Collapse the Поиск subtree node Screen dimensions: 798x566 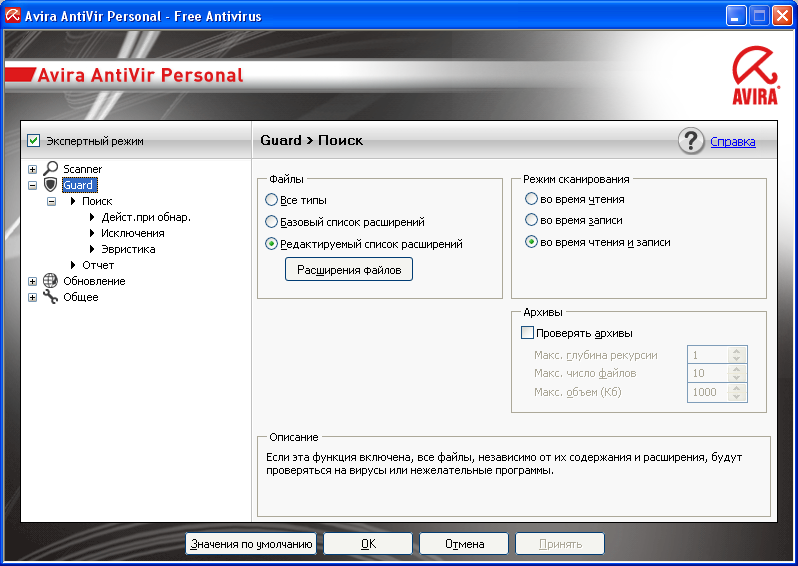tap(51, 202)
